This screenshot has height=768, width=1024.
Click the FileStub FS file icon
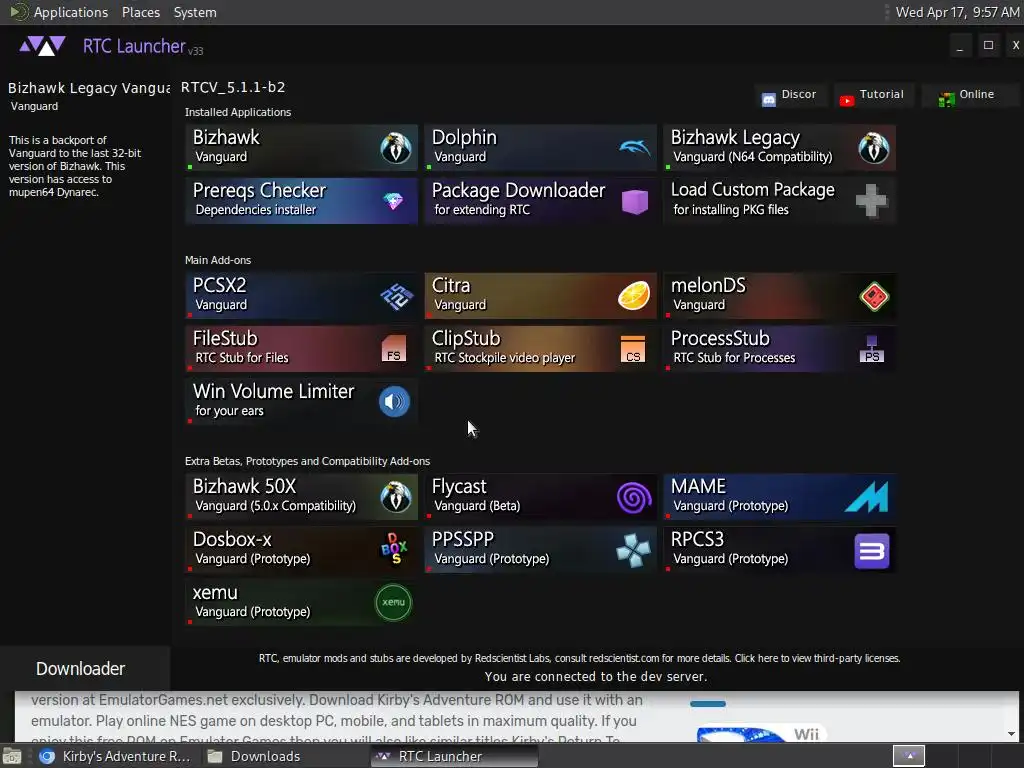394,349
